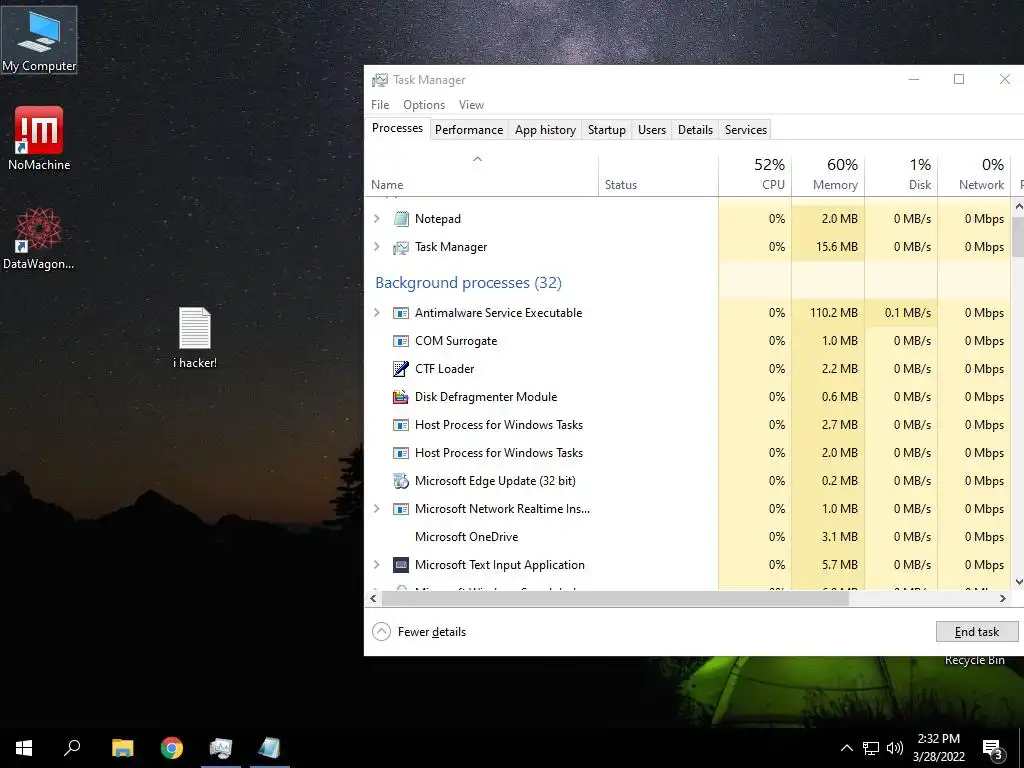1024x768 pixels.
Task: Expand the Notepad process group
Action: [377, 219]
